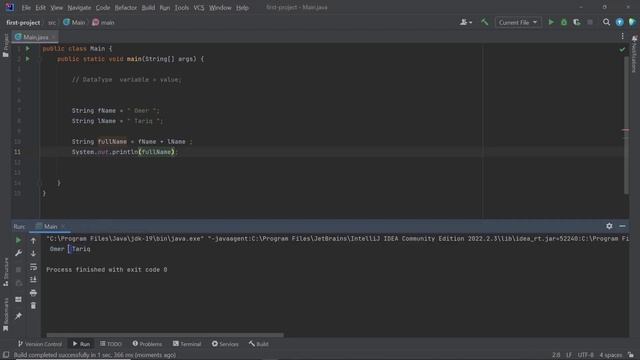
Task: Click the LF line separator status entry
Action: point(569,355)
